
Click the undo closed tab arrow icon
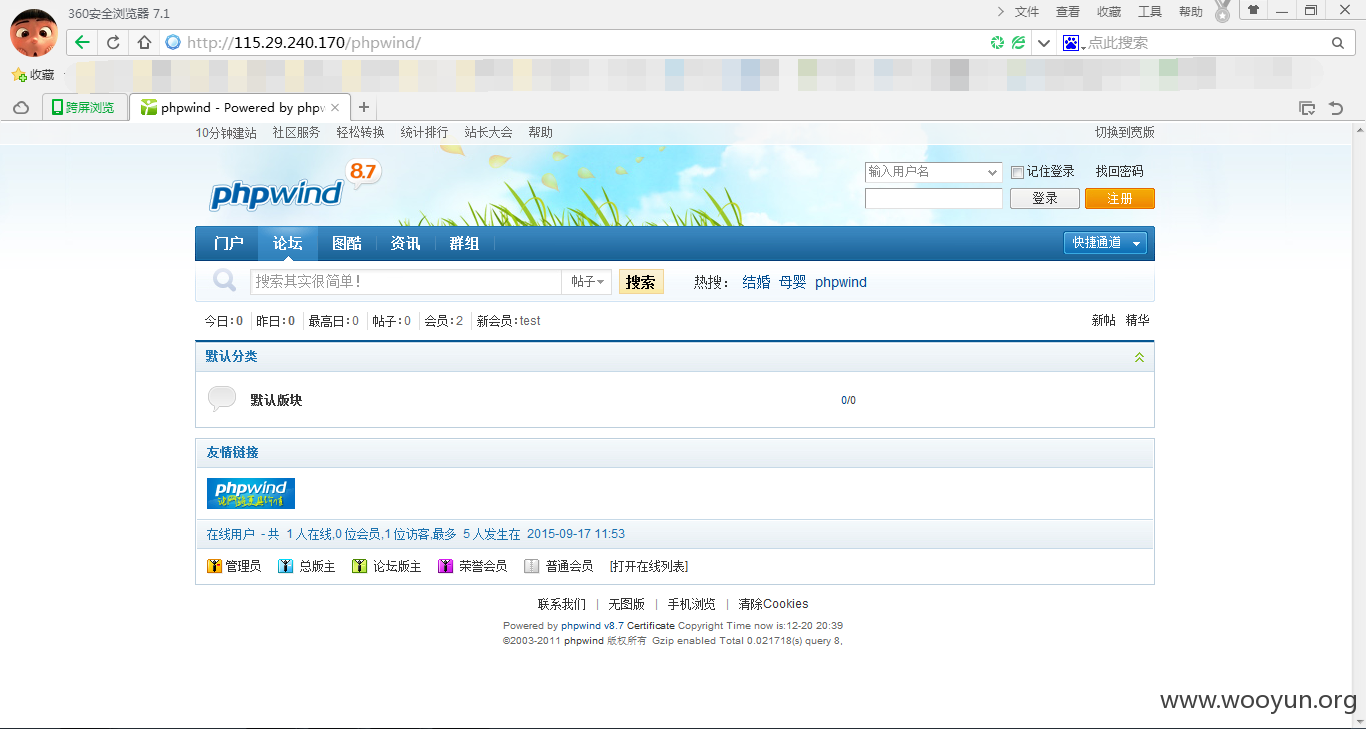[1336, 108]
